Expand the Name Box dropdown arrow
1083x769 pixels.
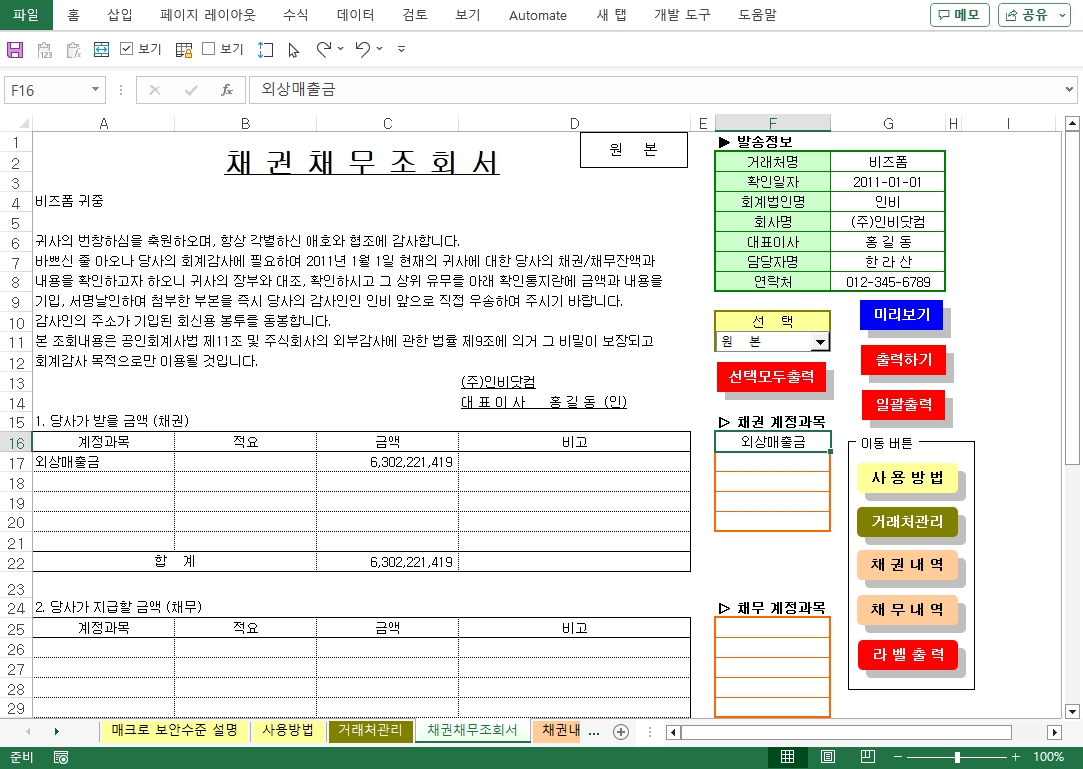click(x=96, y=90)
